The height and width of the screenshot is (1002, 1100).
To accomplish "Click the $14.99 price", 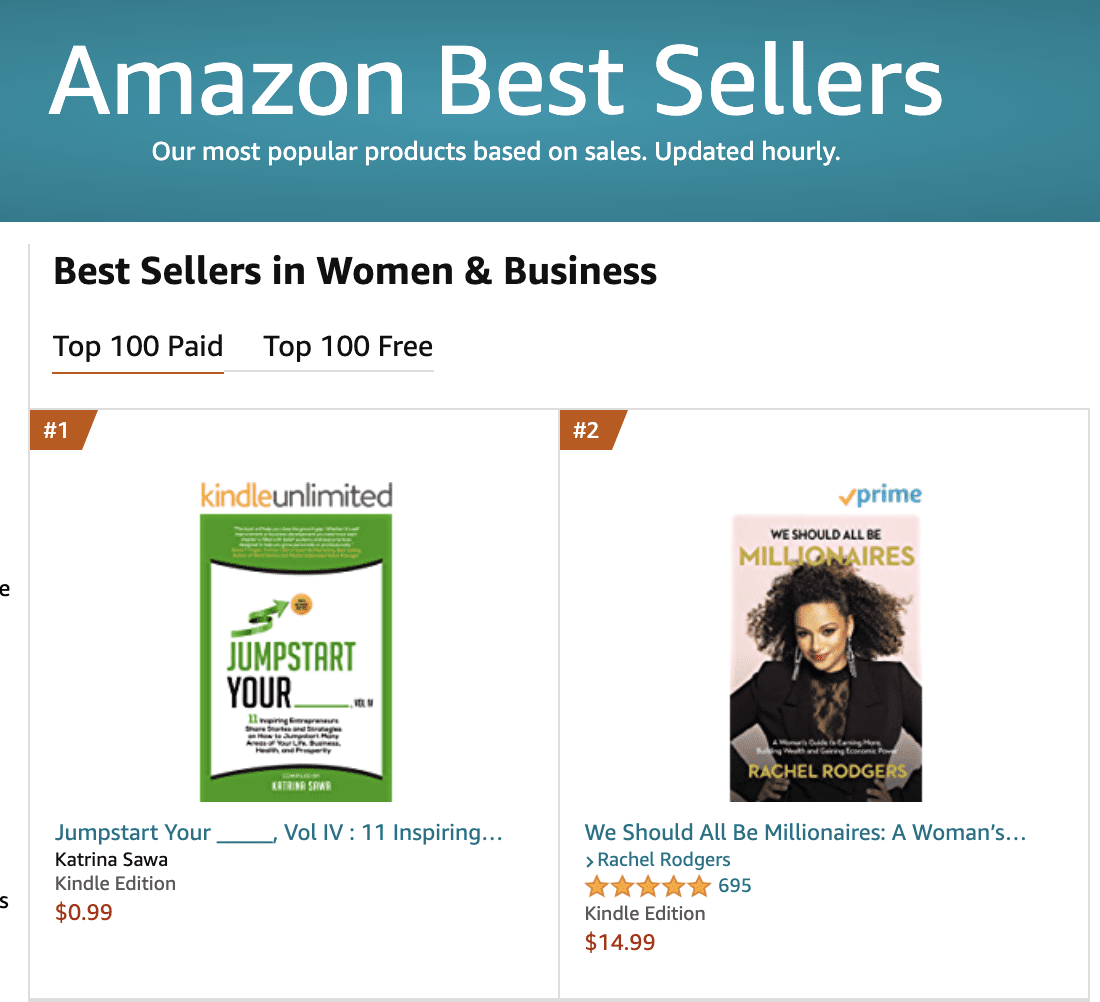I will click(x=620, y=942).
